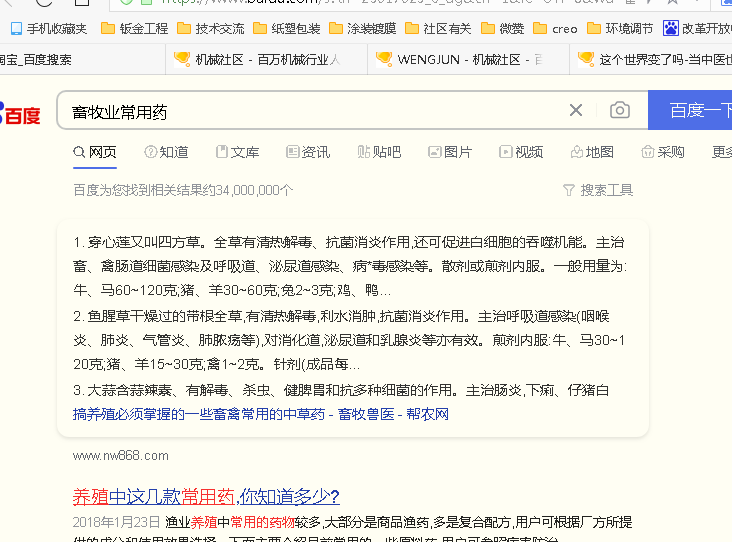Click the 百度一下 search button
This screenshot has height=542, width=732.
click(690, 111)
